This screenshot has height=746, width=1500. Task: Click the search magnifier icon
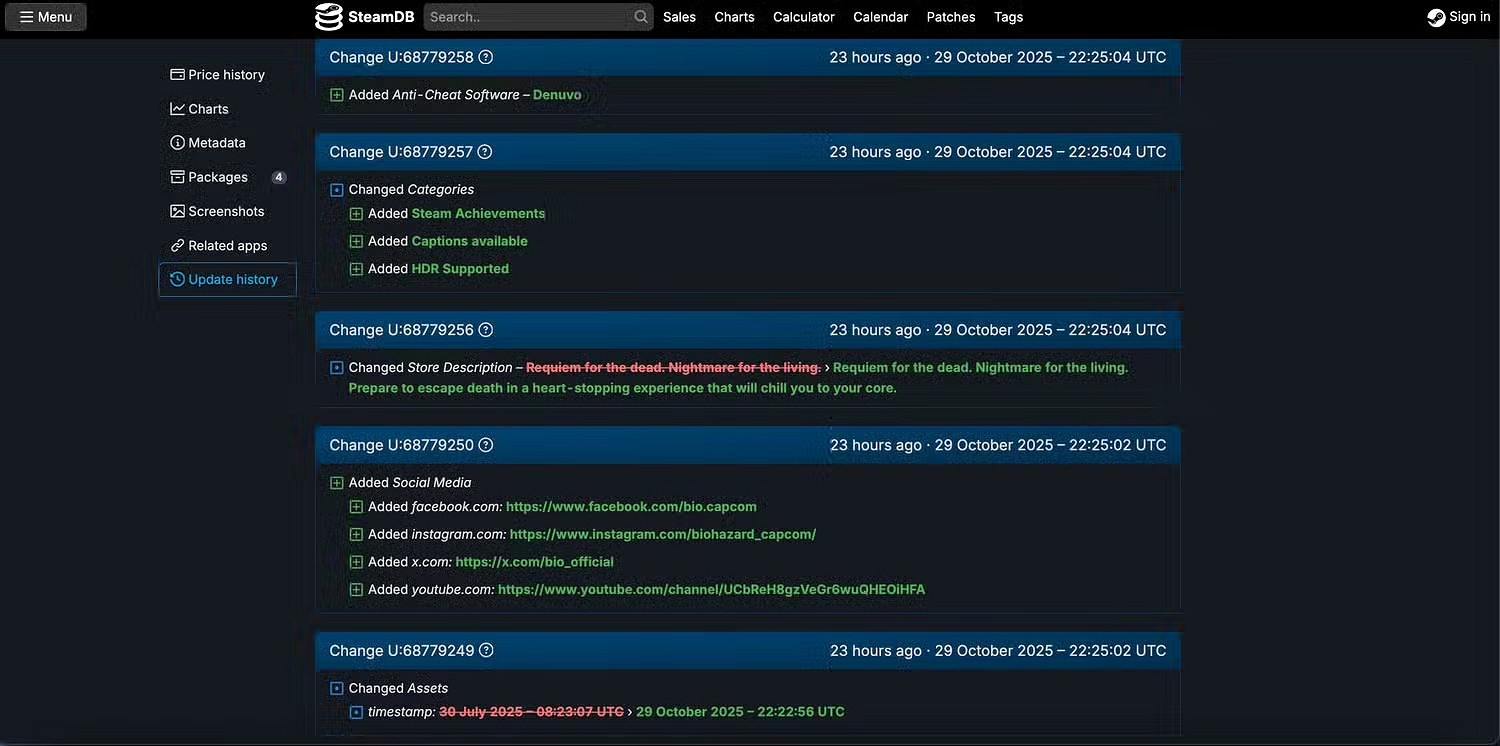[x=640, y=17]
